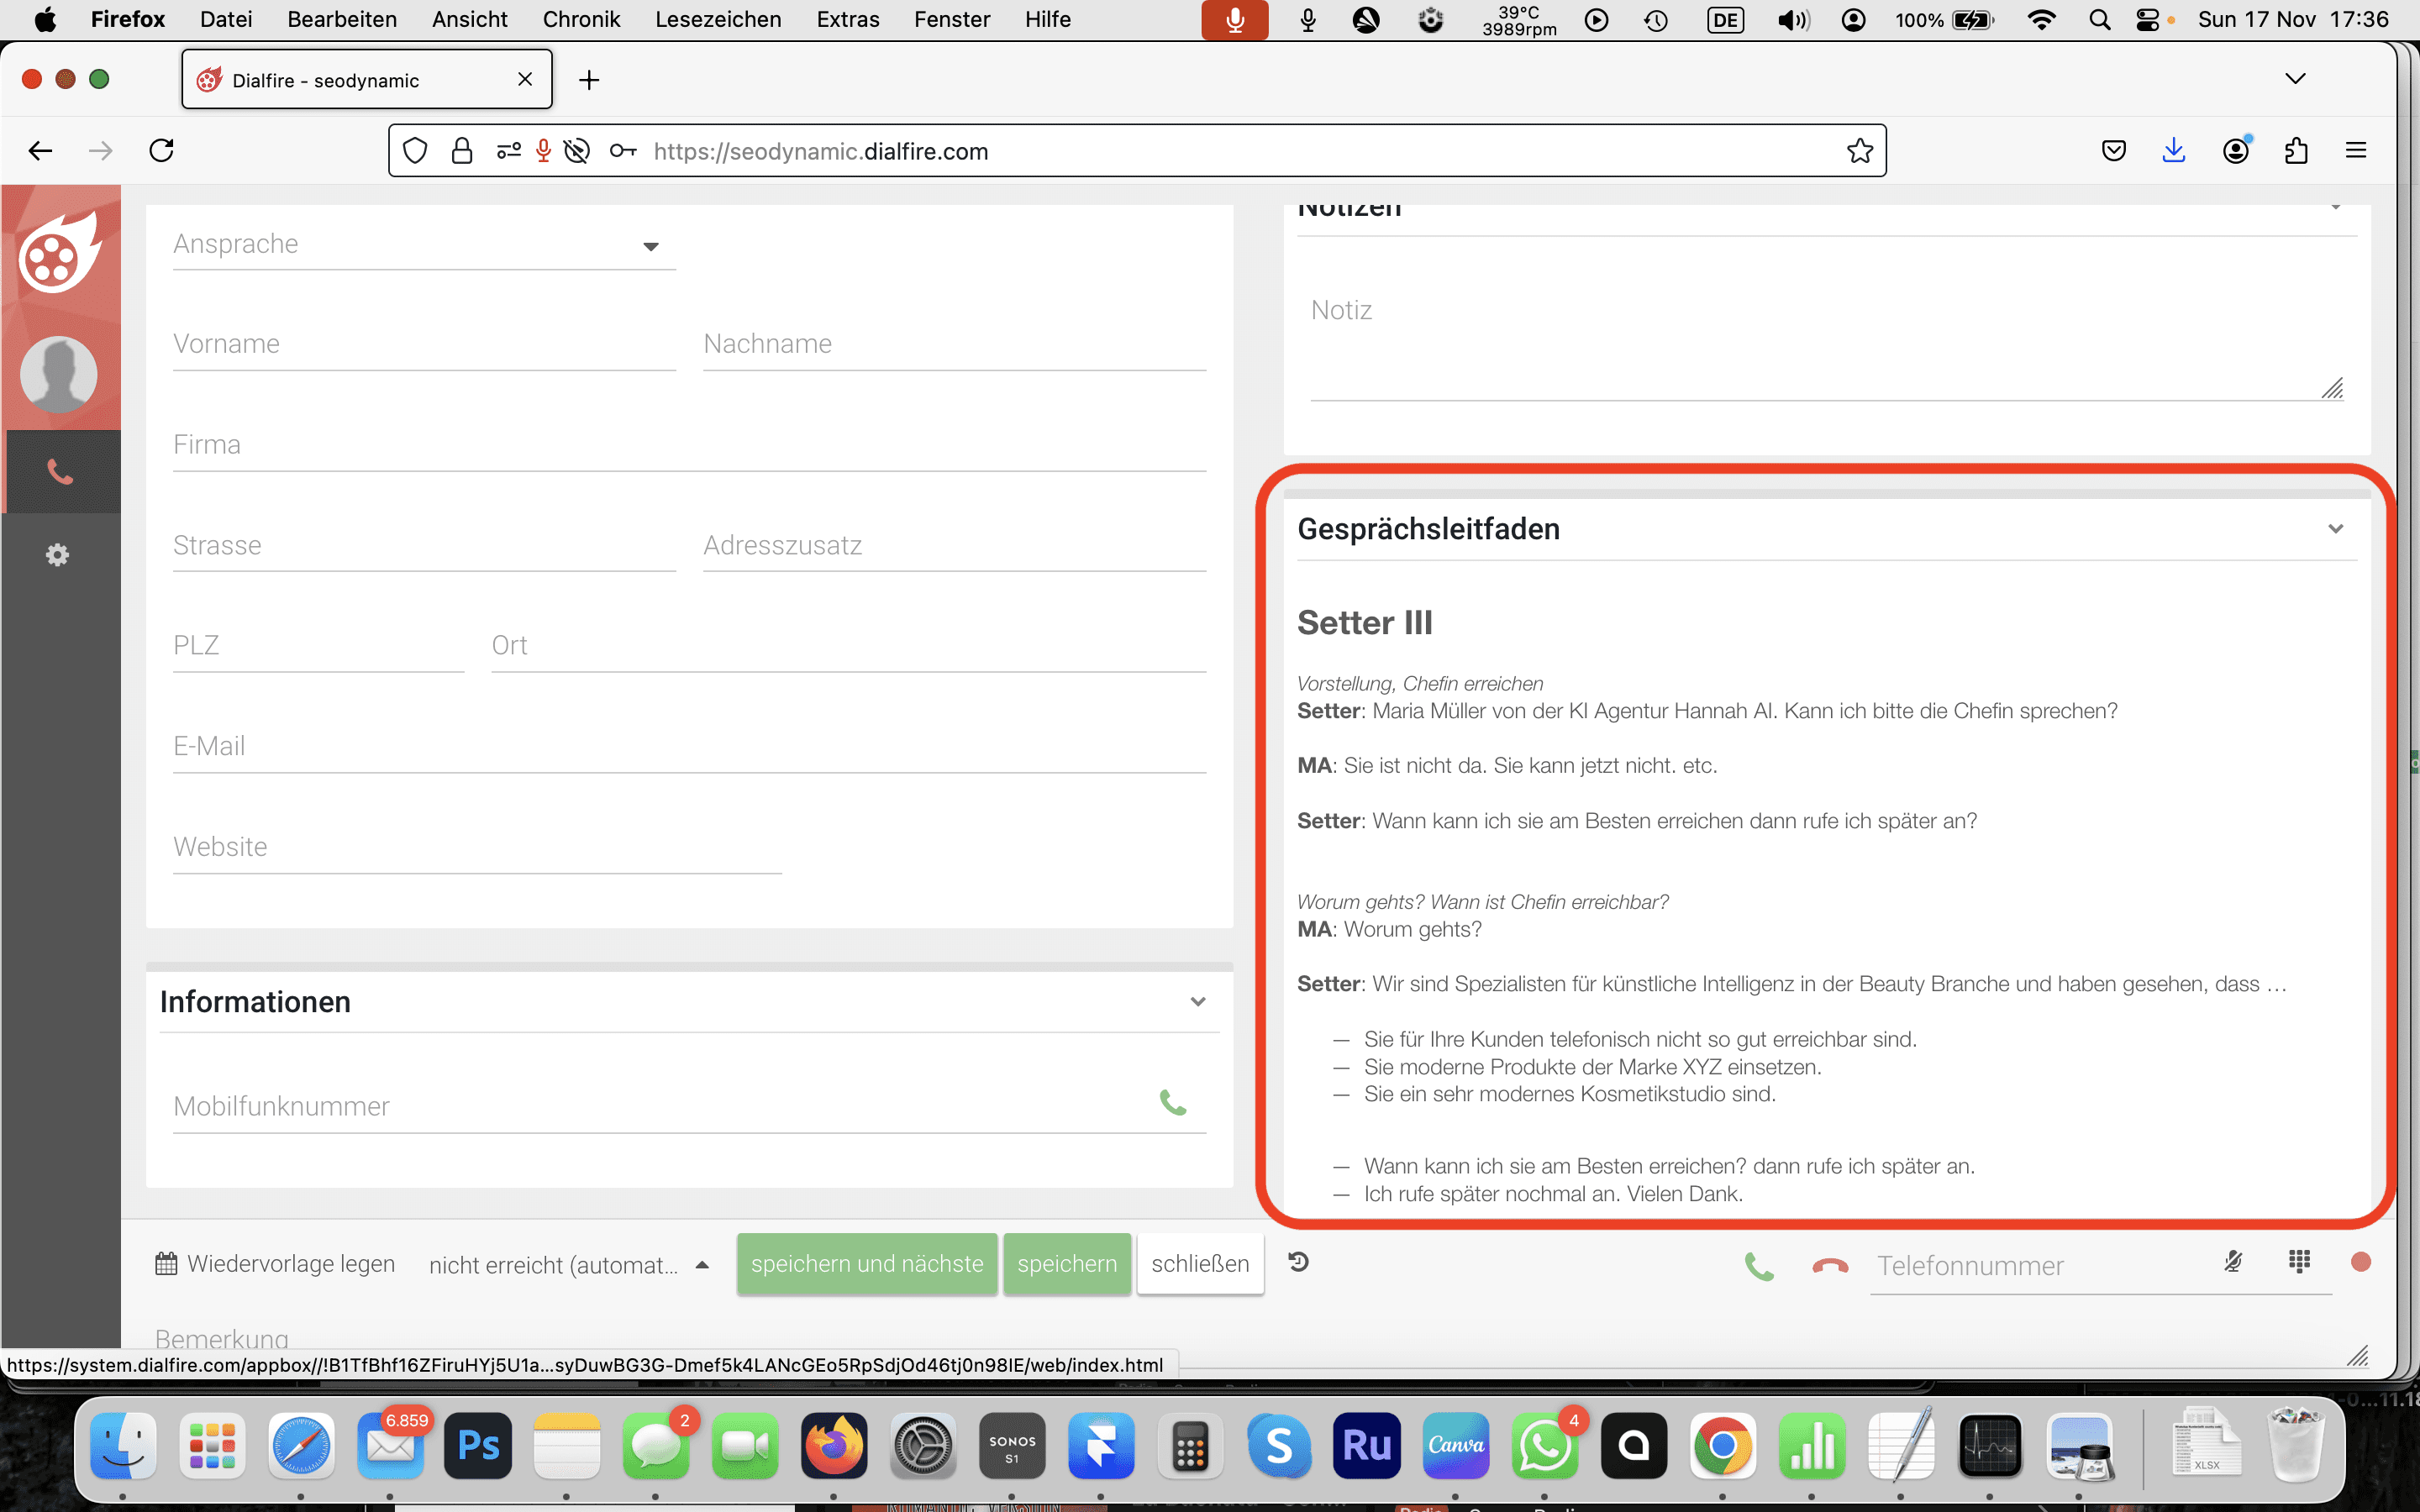
Task: Open the Ansprache dropdown
Action: [x=424, y=245]
